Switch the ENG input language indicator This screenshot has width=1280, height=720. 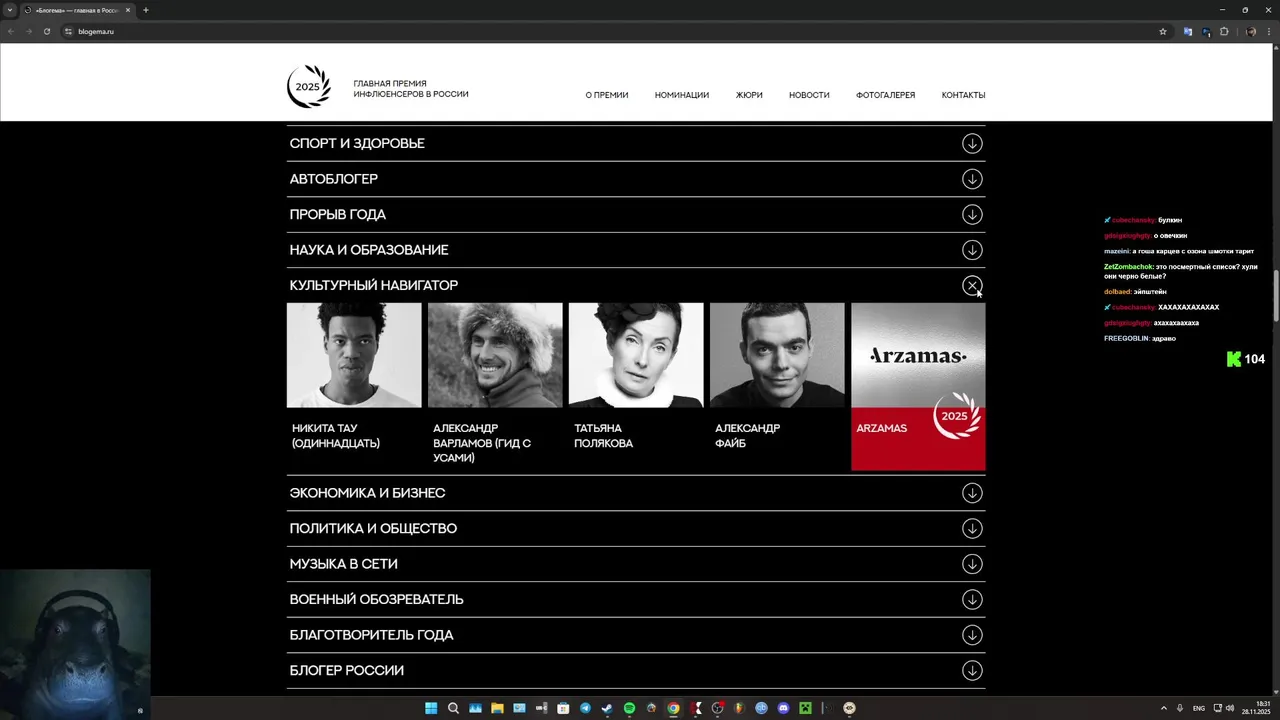(x=1199, y=708)
